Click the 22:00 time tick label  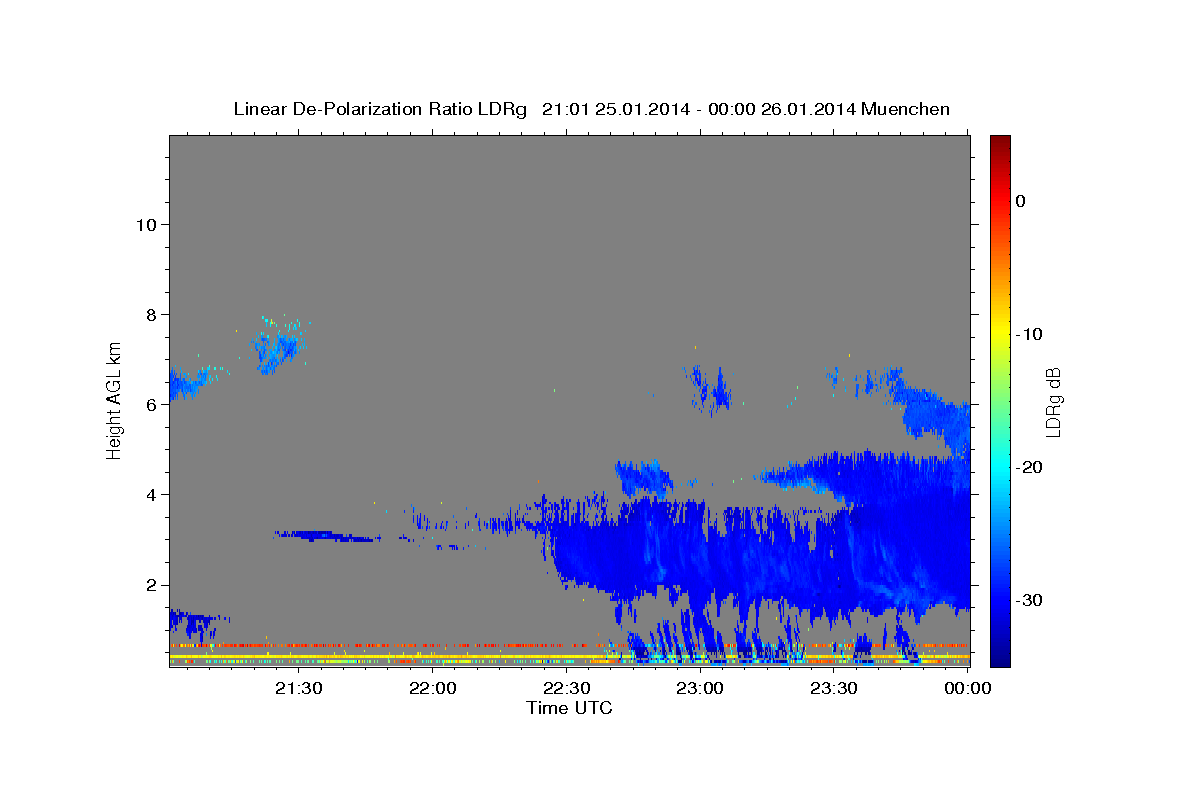(x=432, y=688)
